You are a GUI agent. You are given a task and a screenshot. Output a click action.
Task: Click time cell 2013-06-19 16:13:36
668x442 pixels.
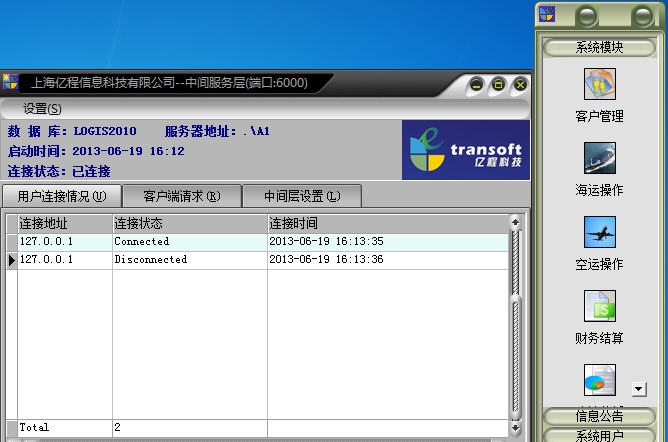coord(388,260)
